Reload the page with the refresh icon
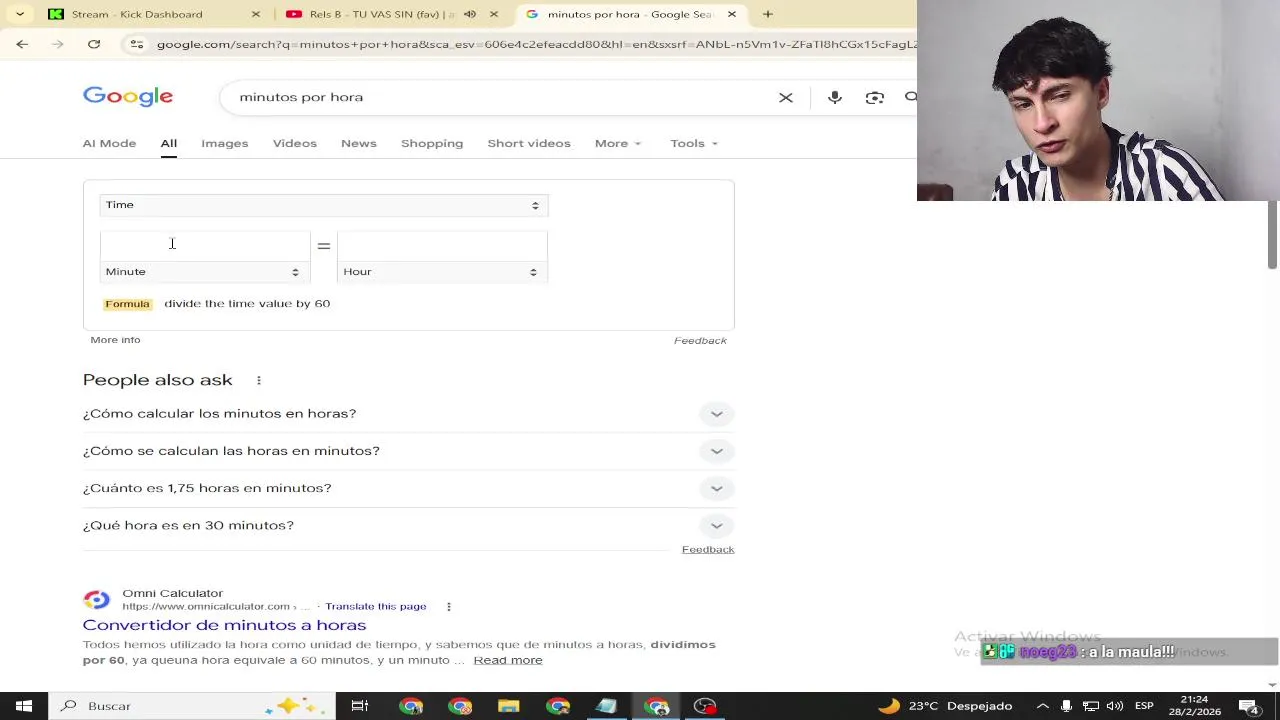Image resolution: width=1280 pixels, height=720 pixels. coord(94,44)
